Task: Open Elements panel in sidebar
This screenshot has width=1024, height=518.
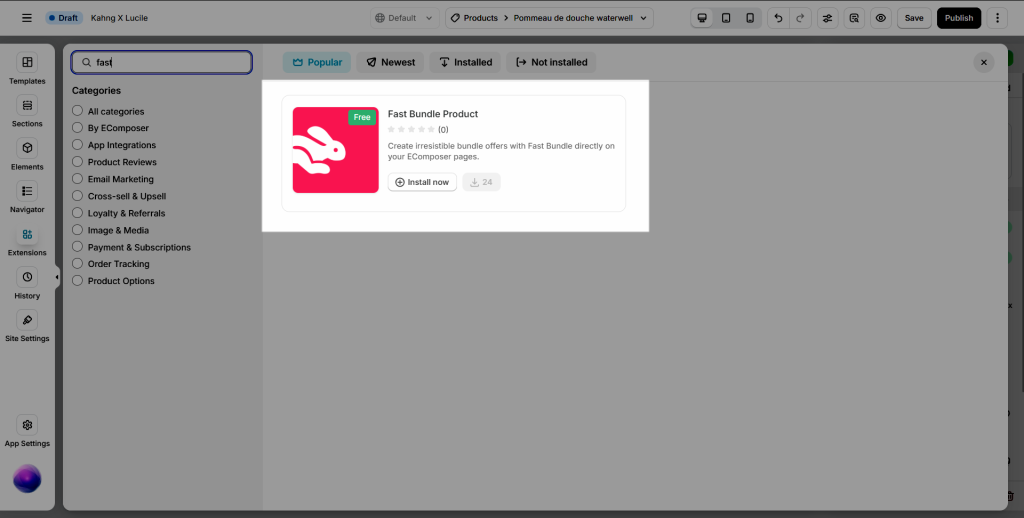Action: click(27, 155)
